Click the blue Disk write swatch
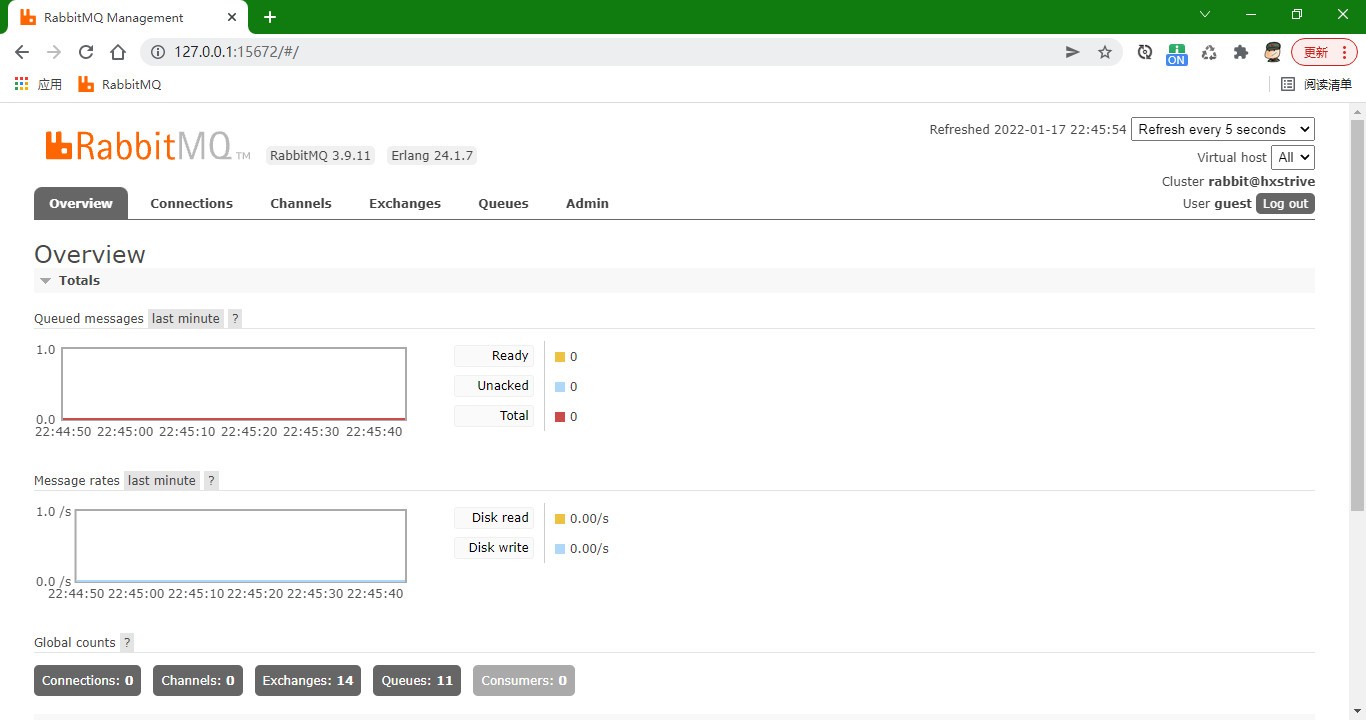 pos(560,549)
